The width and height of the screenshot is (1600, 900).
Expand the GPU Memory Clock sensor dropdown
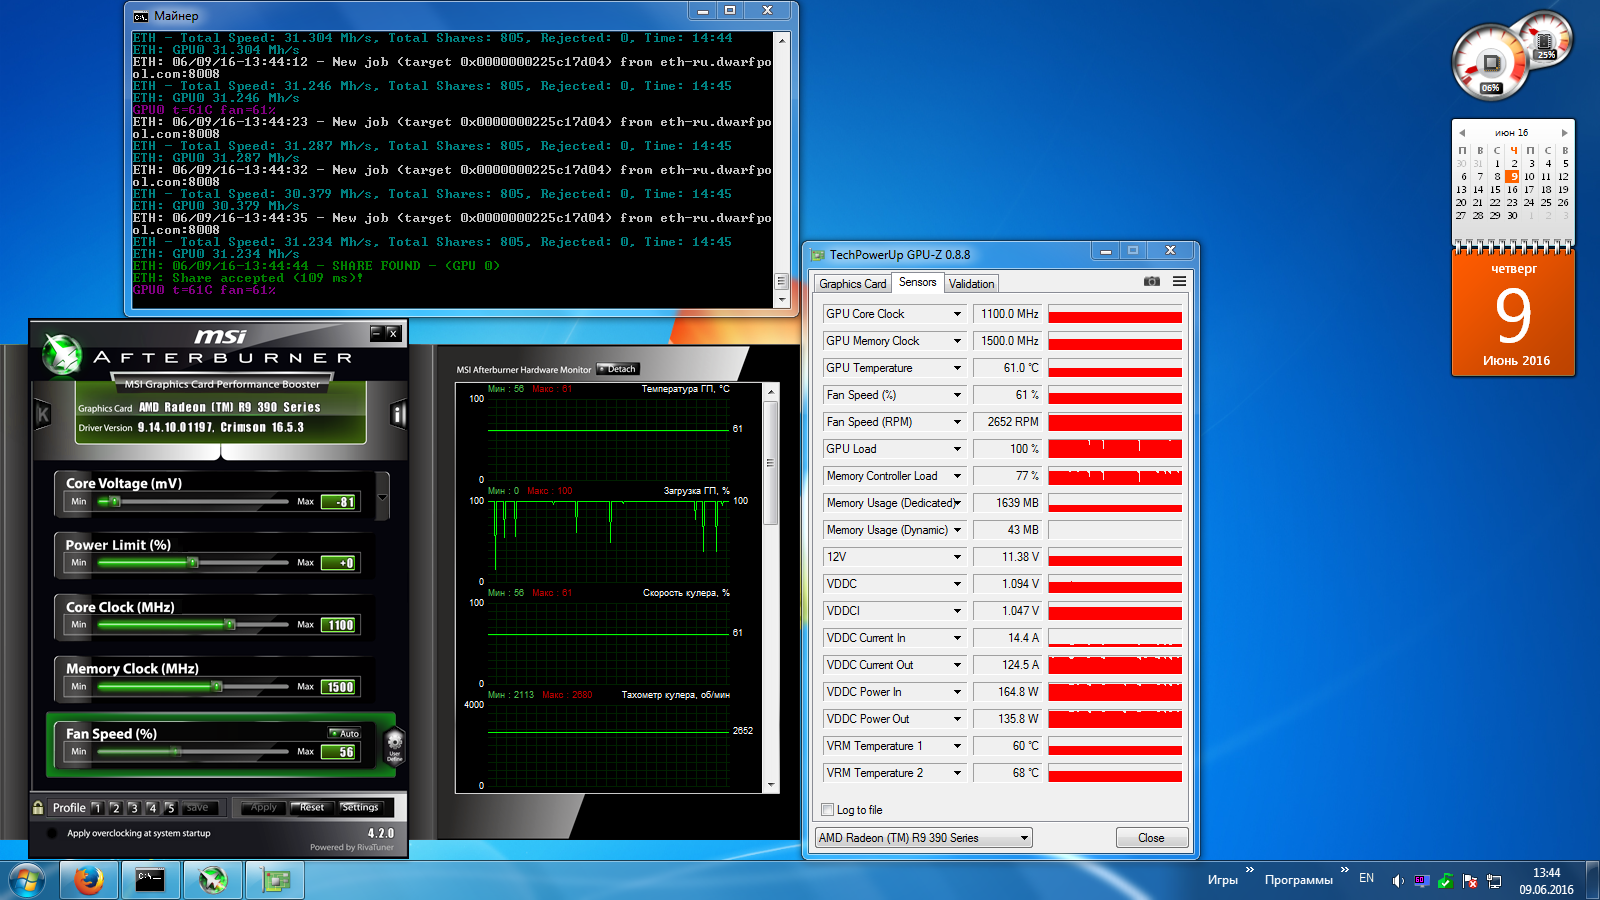[957, 341]
